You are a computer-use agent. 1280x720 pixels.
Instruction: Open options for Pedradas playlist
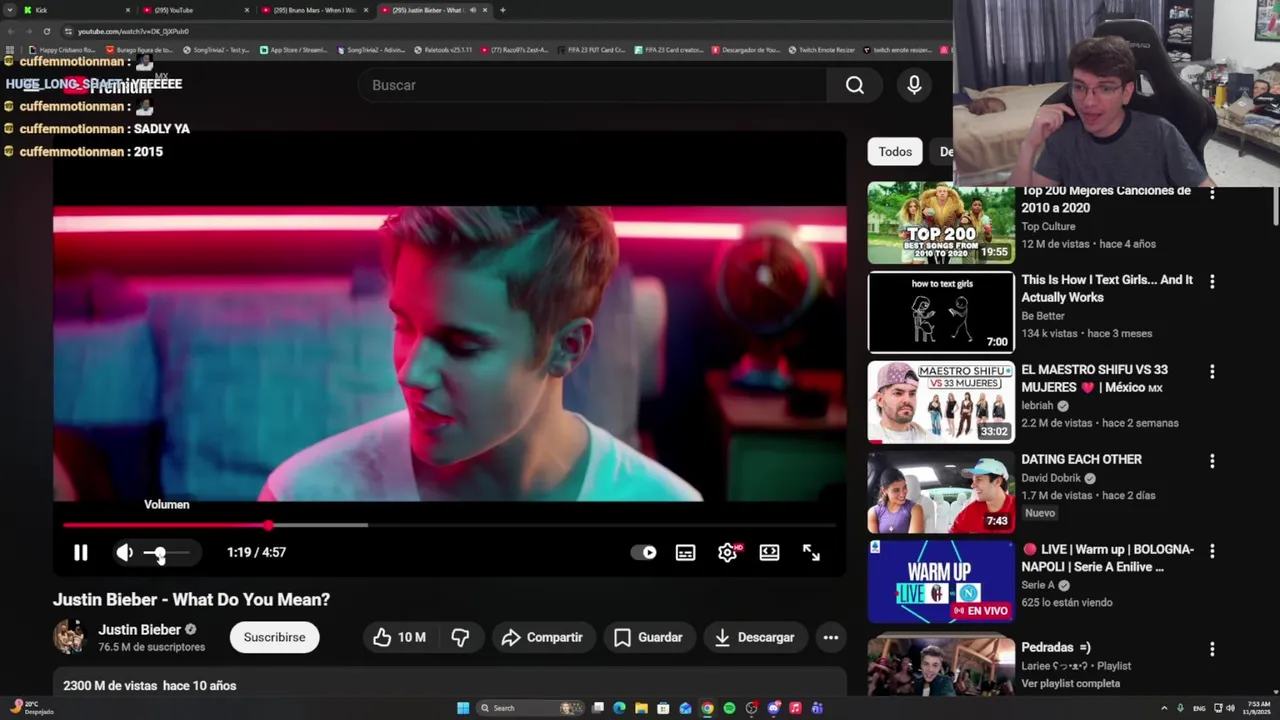pyautogui.click(x=1212, y=649)
